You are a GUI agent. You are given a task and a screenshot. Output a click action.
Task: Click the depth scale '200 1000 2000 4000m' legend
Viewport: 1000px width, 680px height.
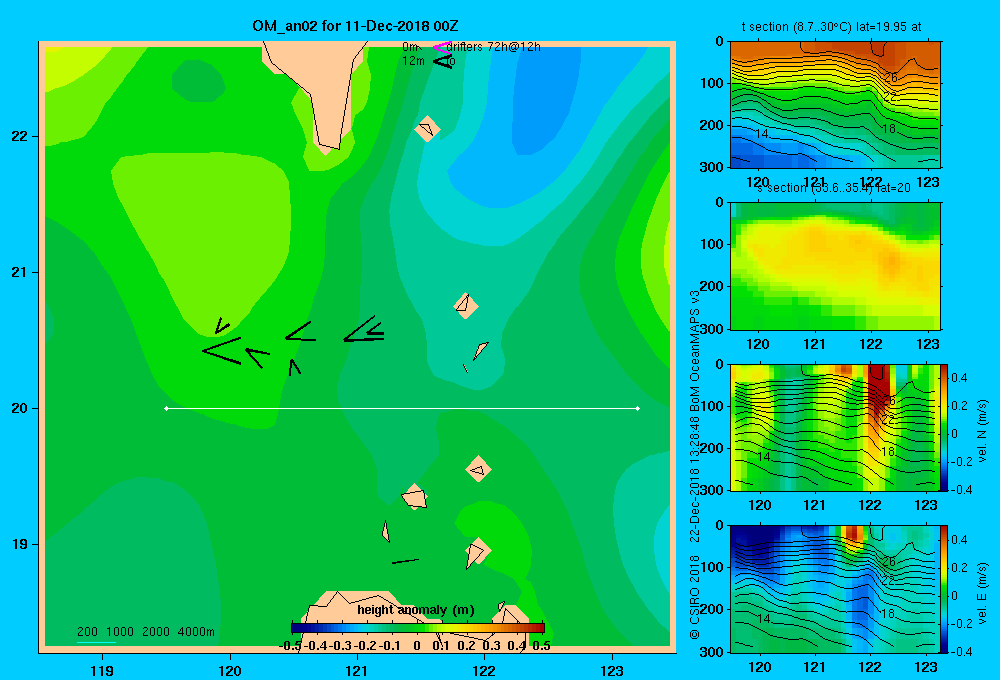coord(146,632)
